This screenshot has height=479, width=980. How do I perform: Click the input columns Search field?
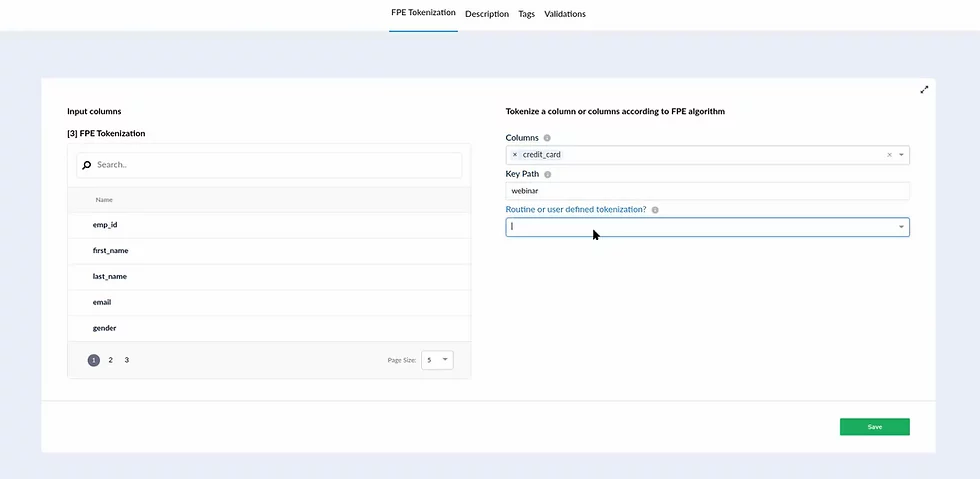click(x=269, y=165)
